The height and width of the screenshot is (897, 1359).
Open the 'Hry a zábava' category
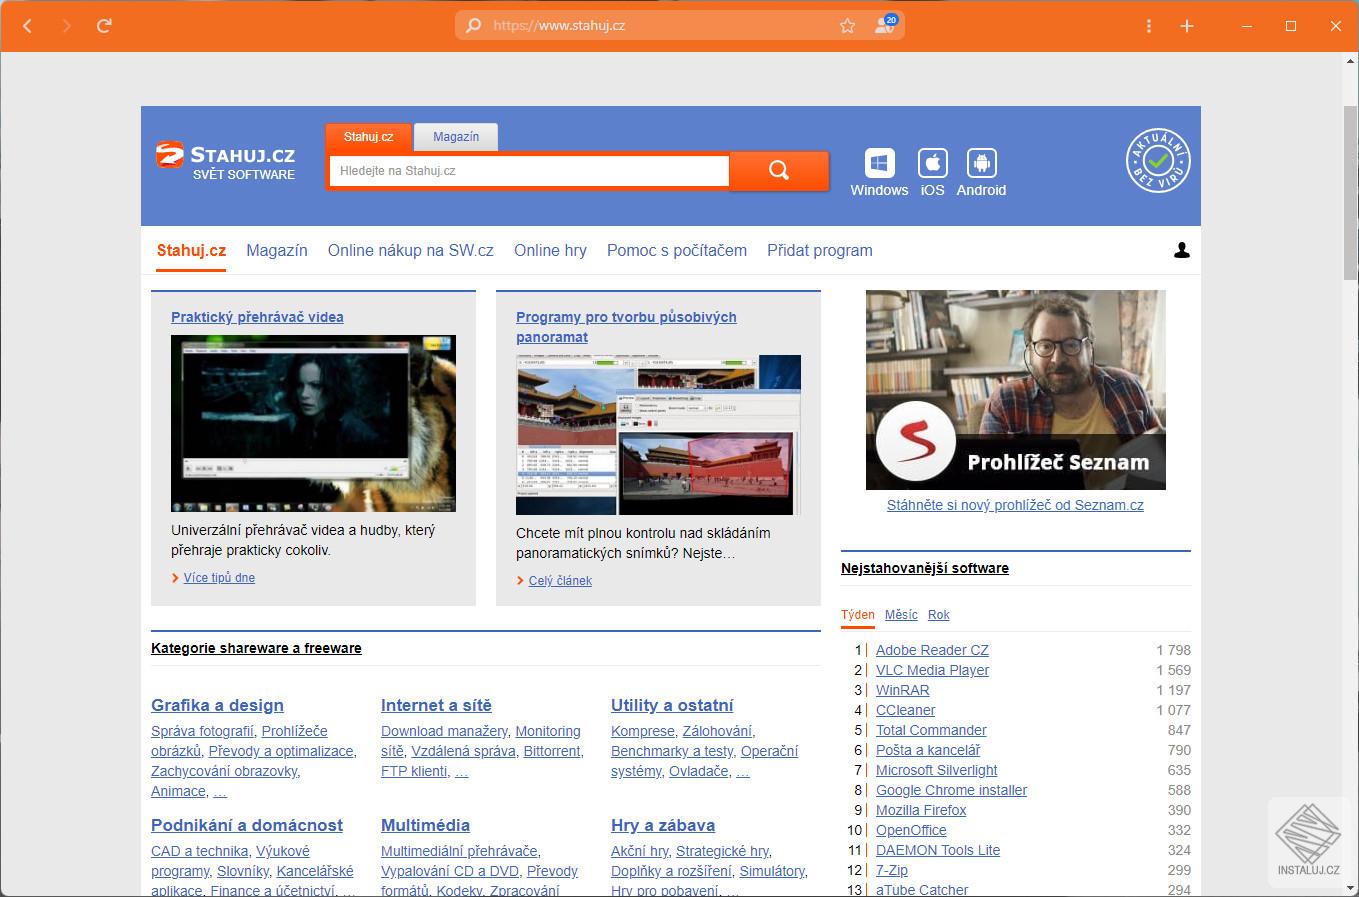click(x=663, y=825)
